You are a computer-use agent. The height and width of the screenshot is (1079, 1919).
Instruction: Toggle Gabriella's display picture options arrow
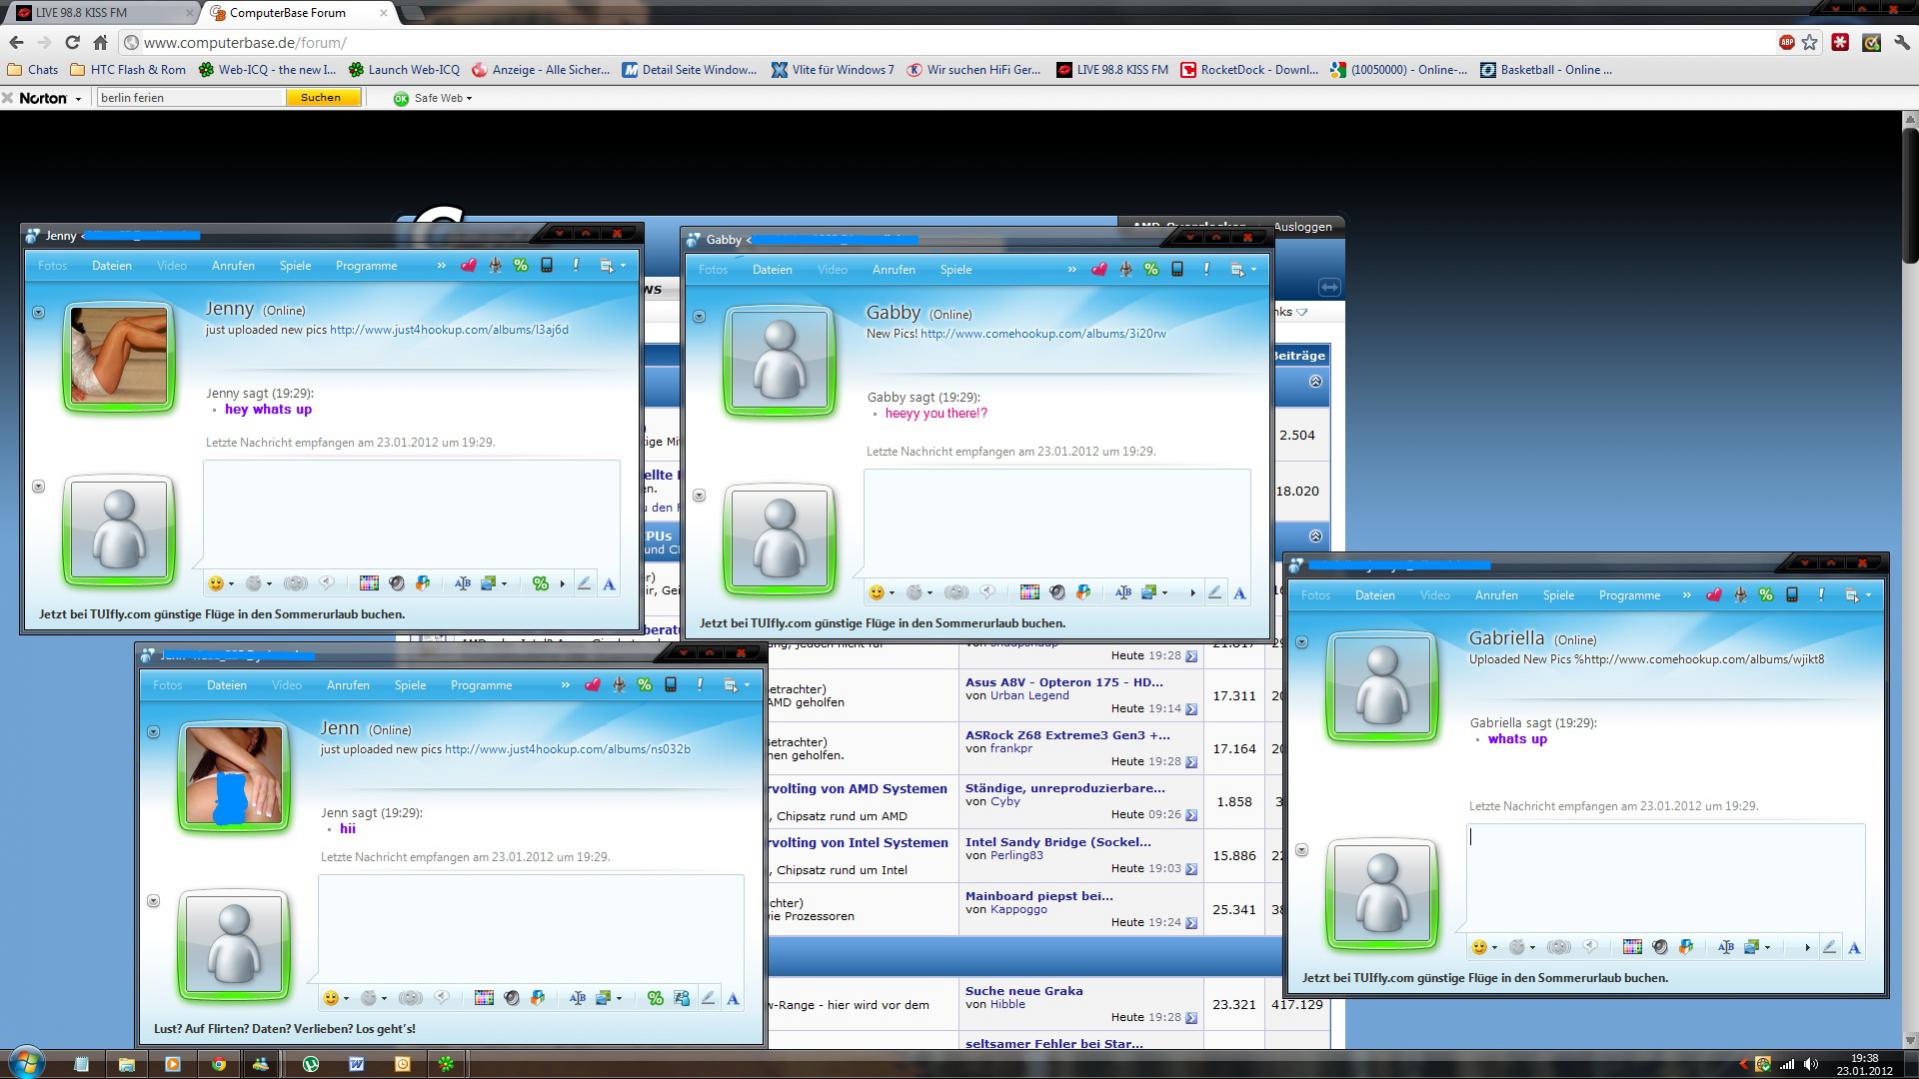point(1302,641)
